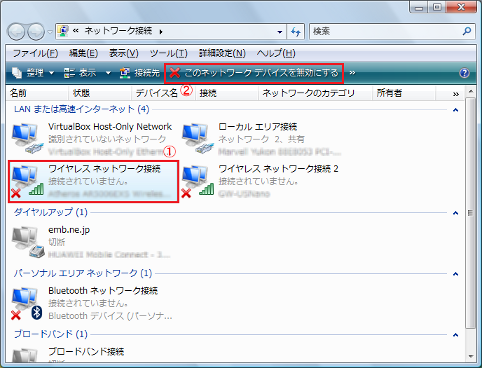The height and width of the screenshot is (368, 482).
Task: Click the 識別されていないネットワーク status text
Action: (x=107, y=139)
